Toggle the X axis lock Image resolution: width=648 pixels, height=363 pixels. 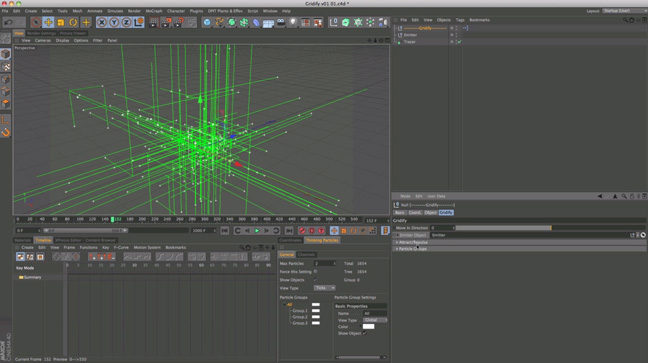coord(102,22)
